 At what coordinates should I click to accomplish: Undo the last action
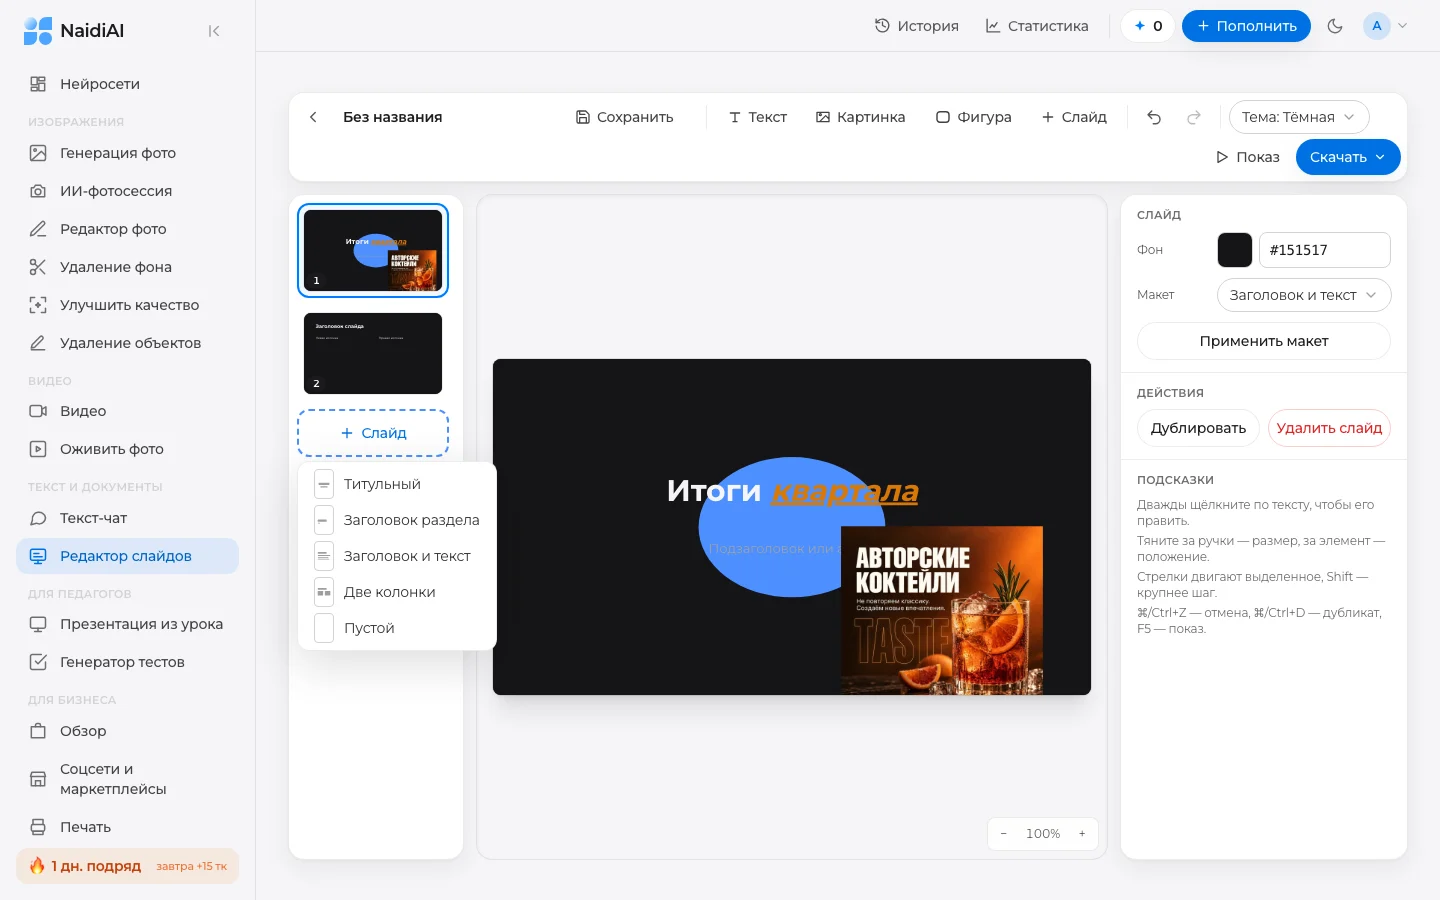click(x=1154, y=117)
